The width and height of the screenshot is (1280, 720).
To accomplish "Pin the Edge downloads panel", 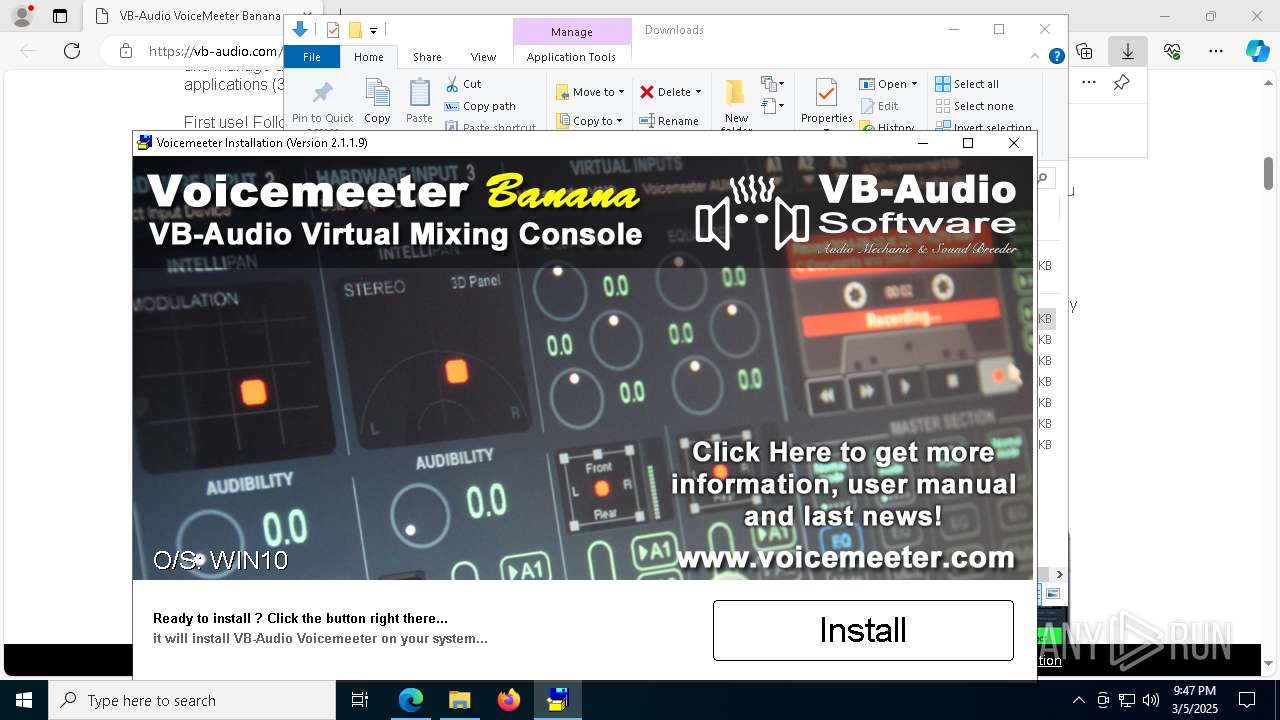I will tap(1121, 83).
